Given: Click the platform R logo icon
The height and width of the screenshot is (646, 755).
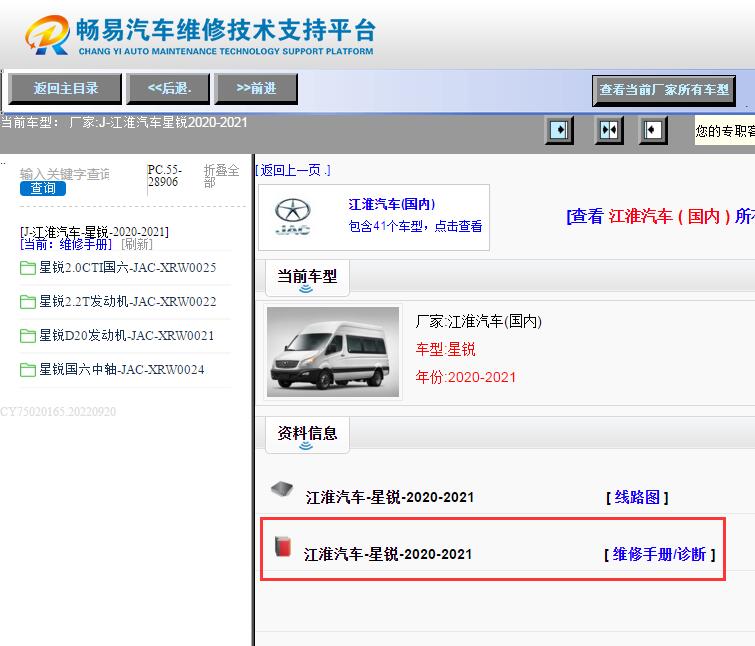Looking at the screenshot, I should [x=47, y=35].
